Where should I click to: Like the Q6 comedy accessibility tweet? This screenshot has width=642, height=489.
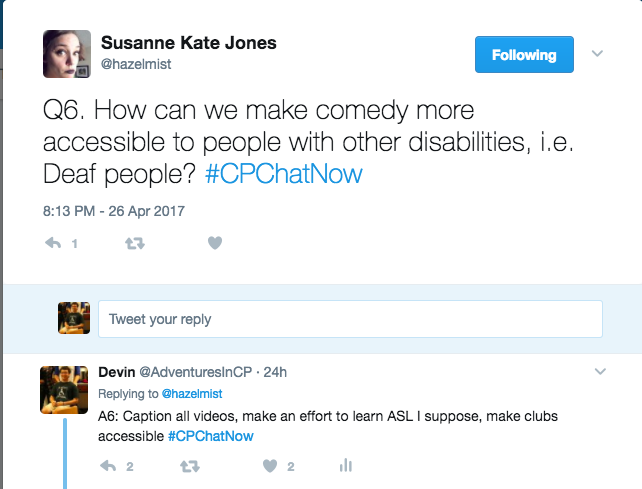coord(214,243)
